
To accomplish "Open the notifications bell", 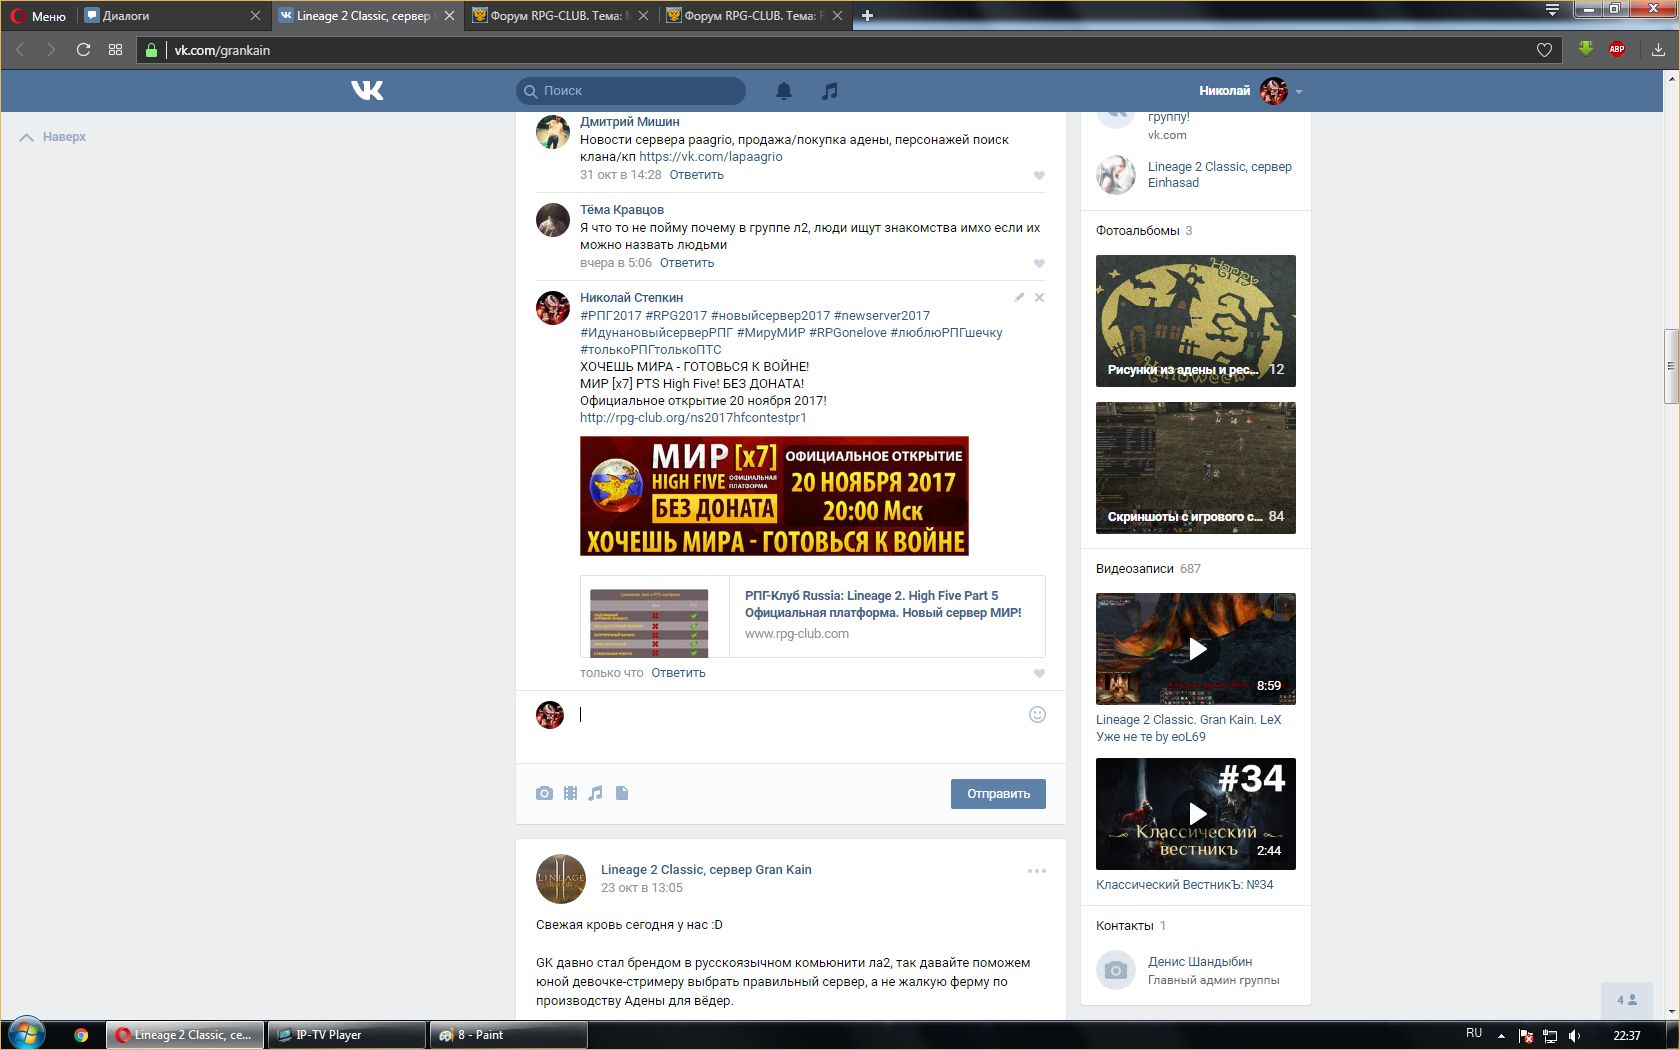I will coord(784,91).
